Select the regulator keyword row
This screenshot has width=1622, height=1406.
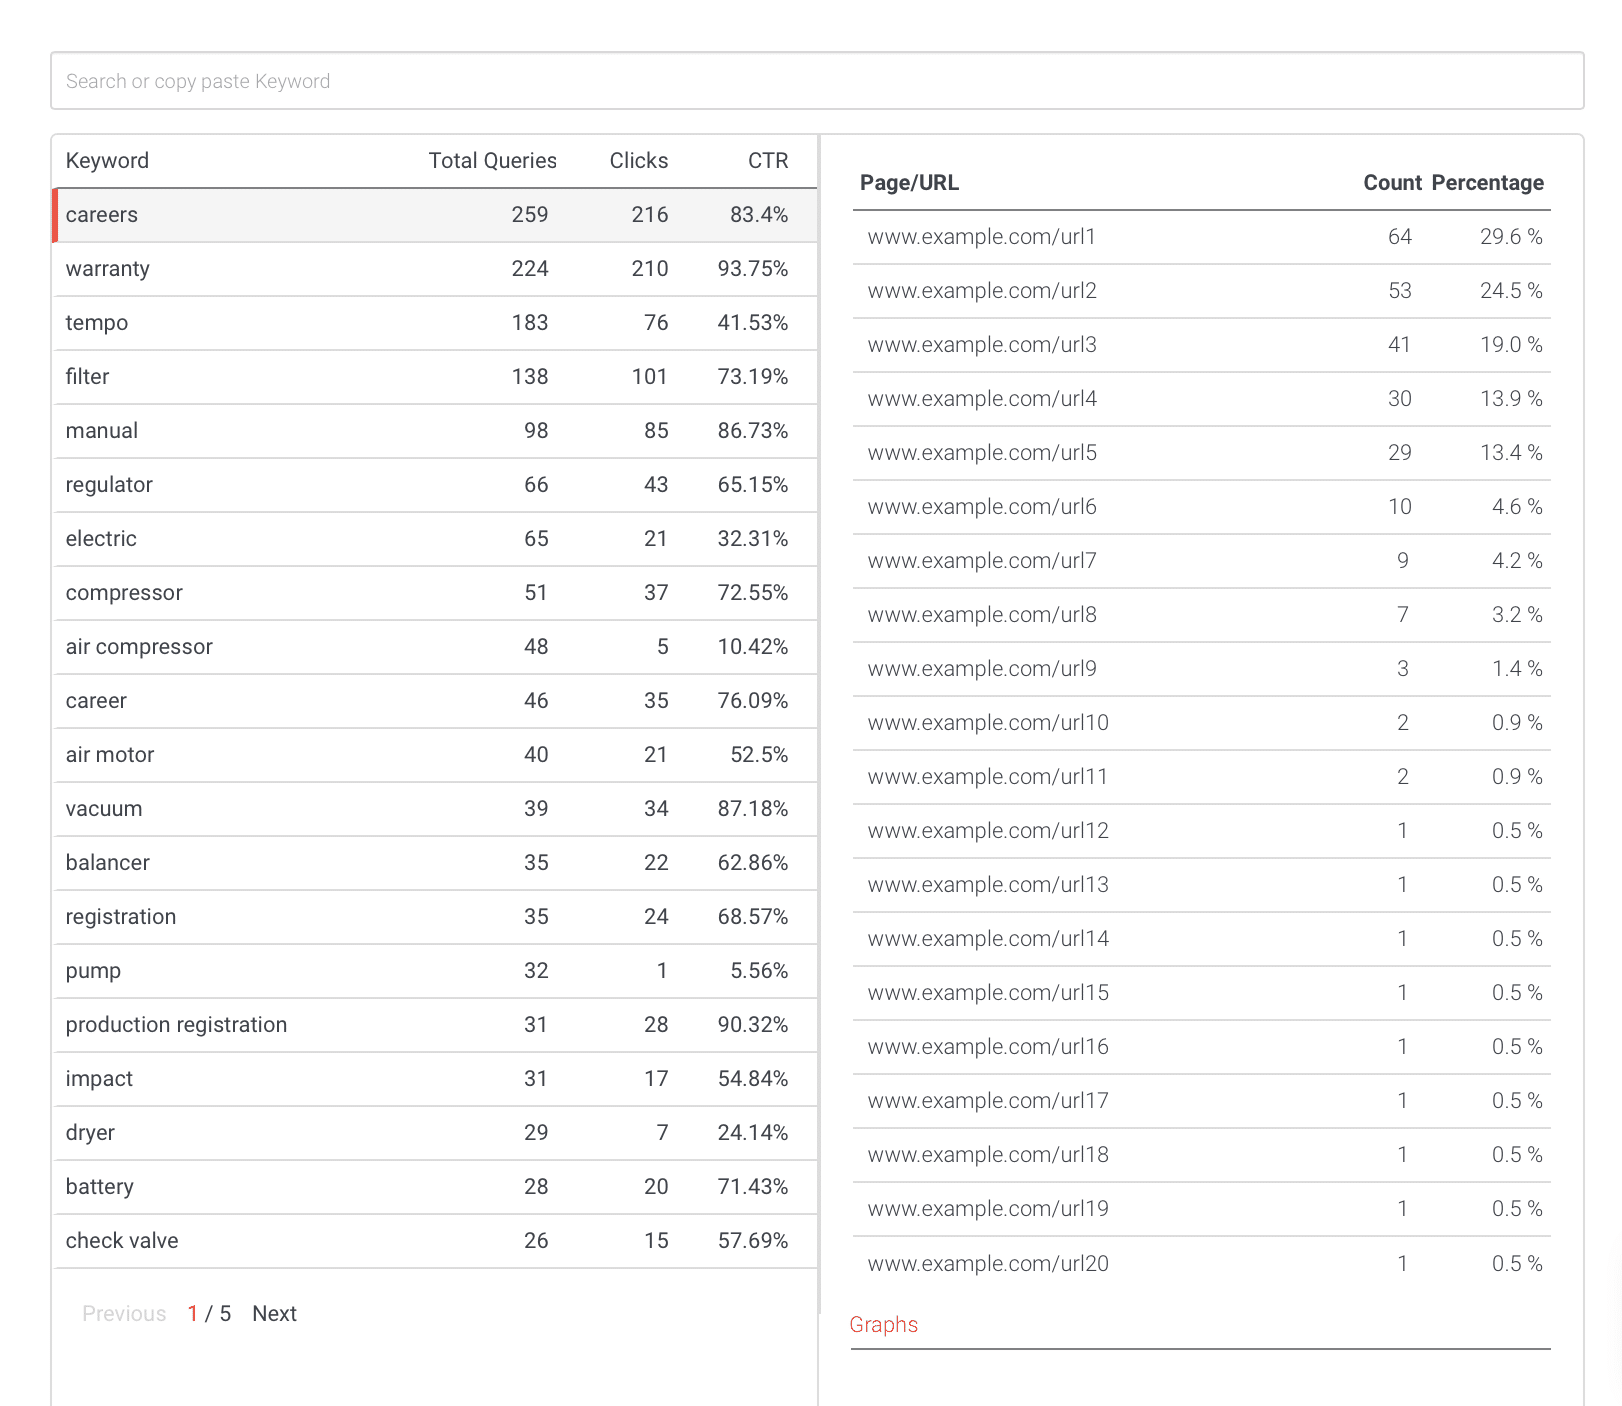tap(435, 485)
